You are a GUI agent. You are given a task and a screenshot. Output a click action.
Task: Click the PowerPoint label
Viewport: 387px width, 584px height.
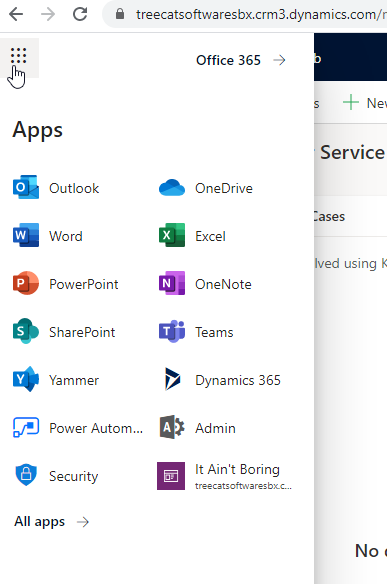pyautogui.click(x=84, y=284)
